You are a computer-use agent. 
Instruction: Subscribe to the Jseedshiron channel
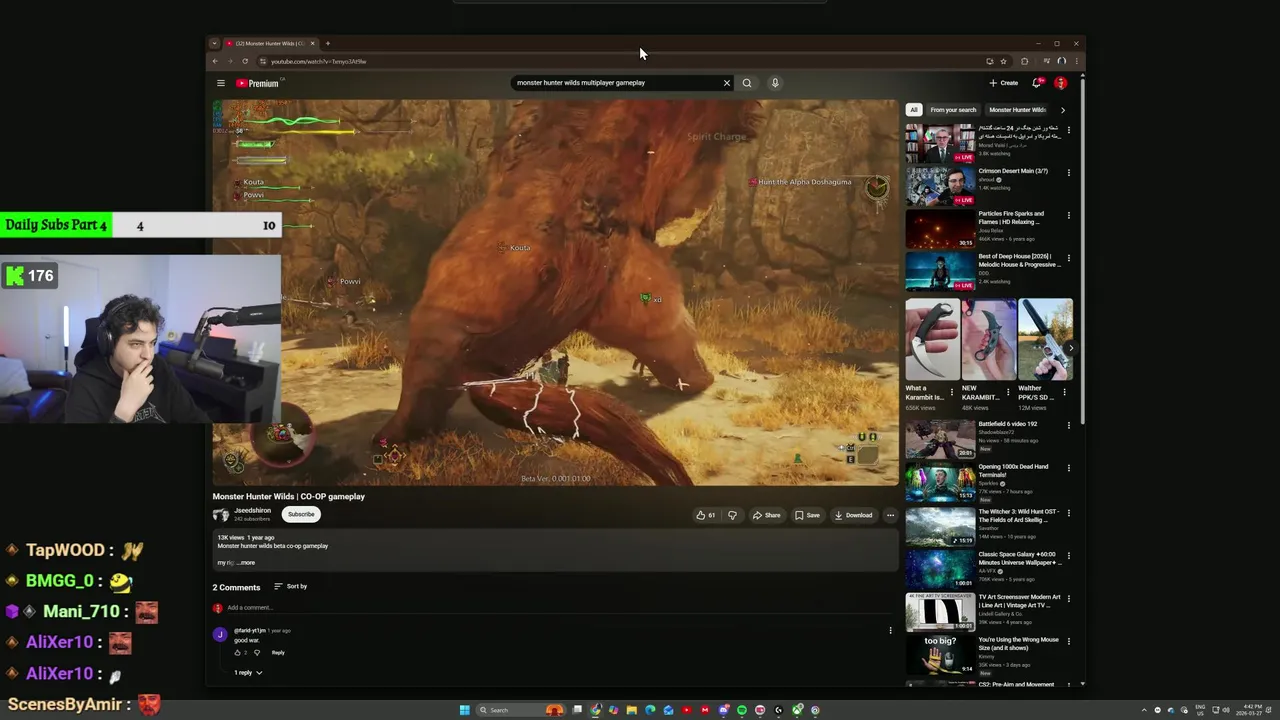(x=301, y=514)
